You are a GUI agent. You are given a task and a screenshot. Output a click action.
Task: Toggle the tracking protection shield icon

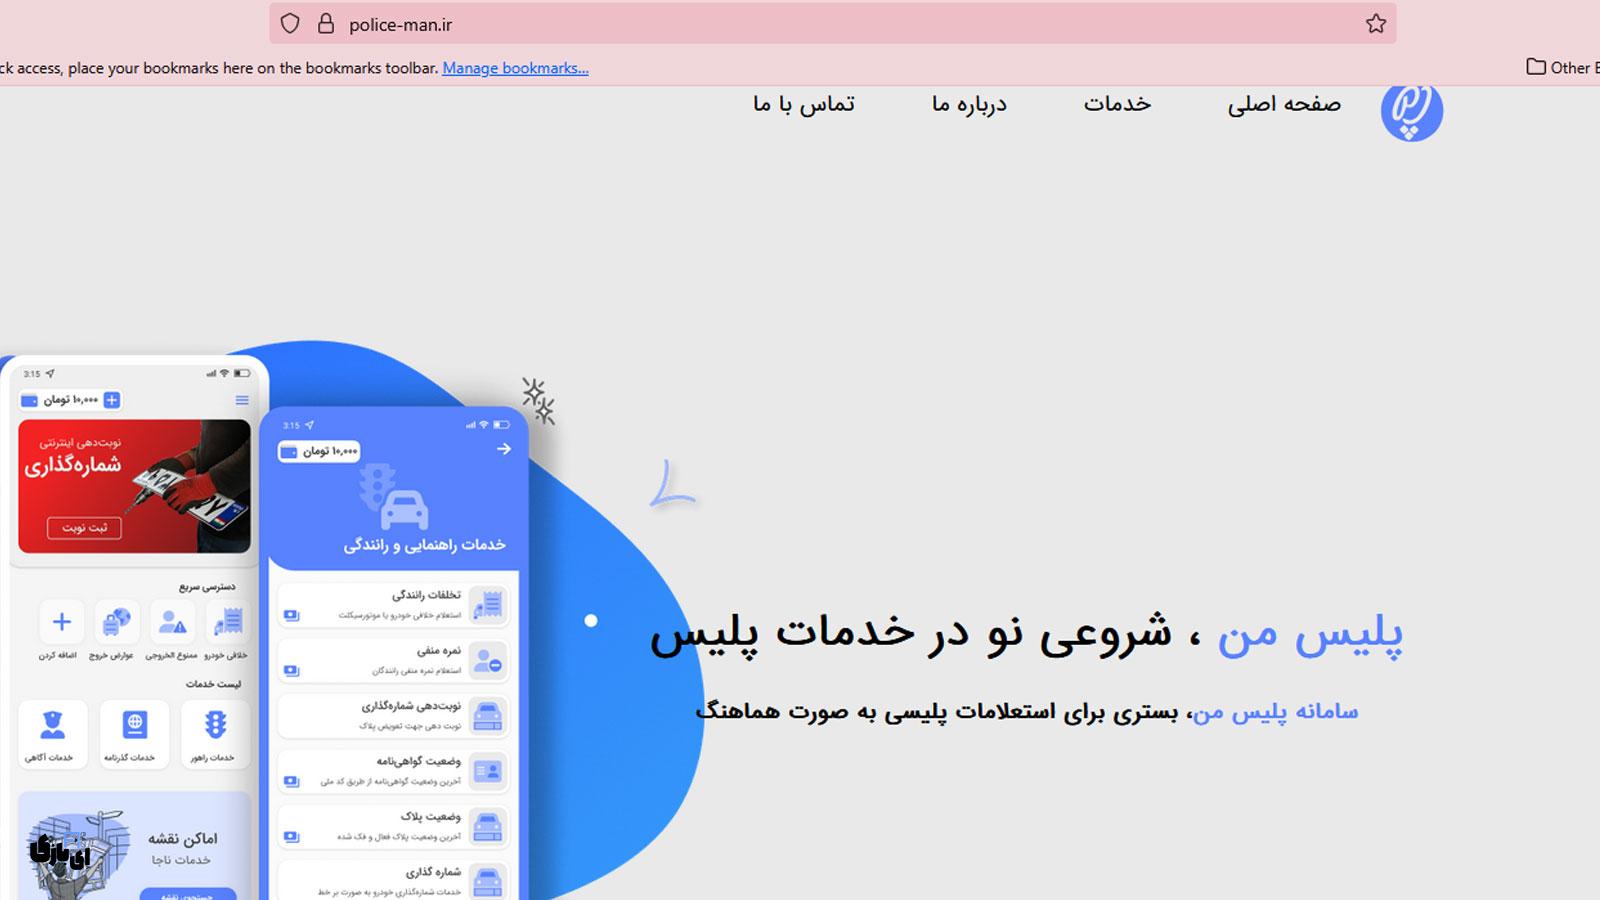289,23
